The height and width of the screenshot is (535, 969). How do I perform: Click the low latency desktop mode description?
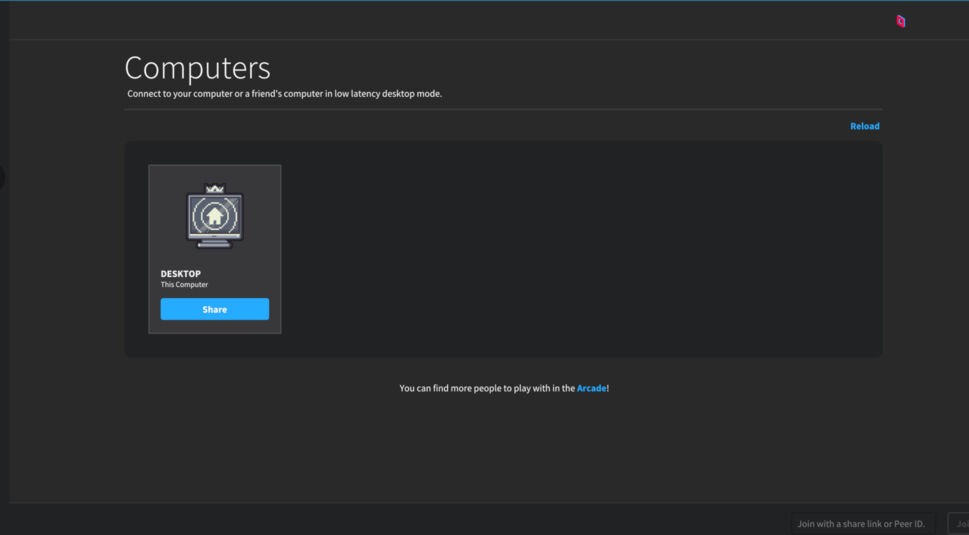(284, 94)
